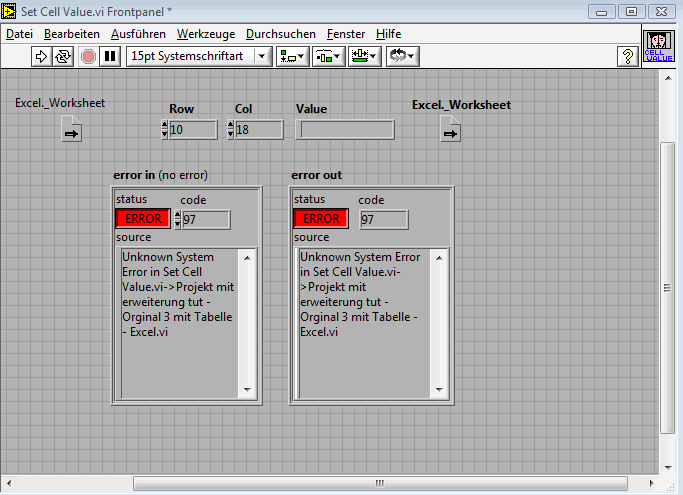Click the error in source text box
683x495 pixels.
click(x=179, y=323)
